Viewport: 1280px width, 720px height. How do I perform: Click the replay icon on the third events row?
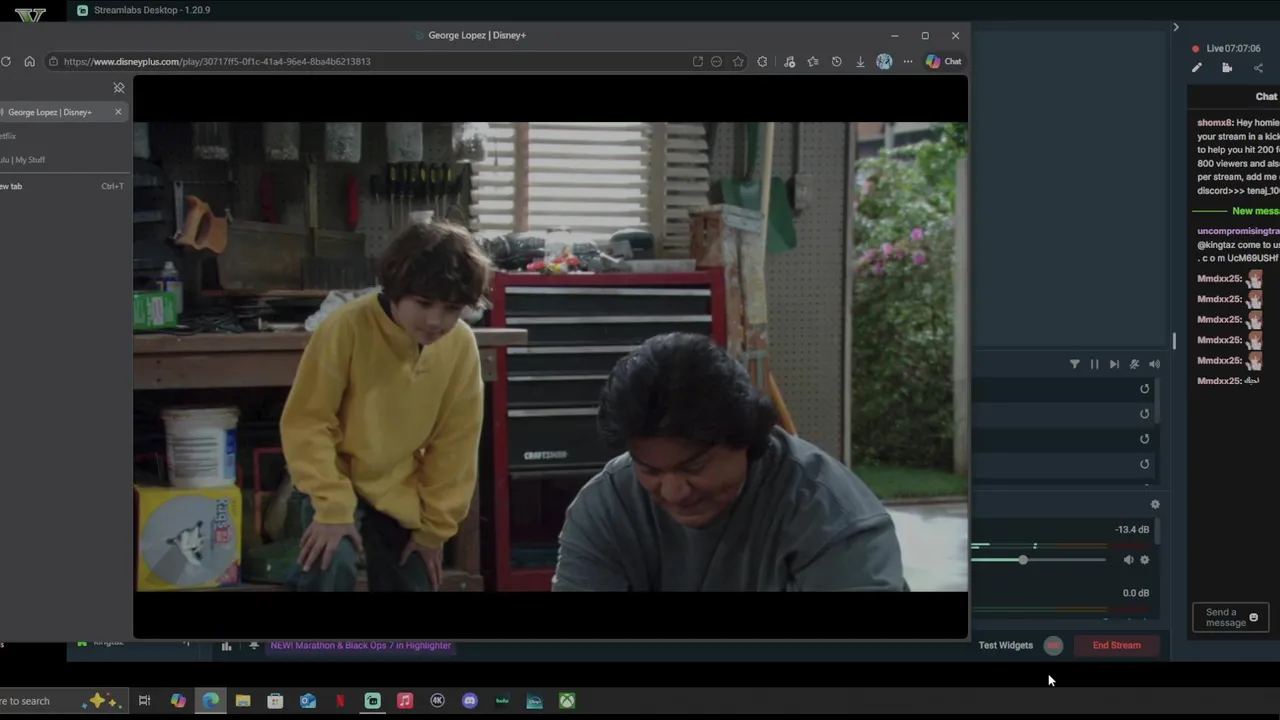pyautogui.click(x=1145, y=439)
